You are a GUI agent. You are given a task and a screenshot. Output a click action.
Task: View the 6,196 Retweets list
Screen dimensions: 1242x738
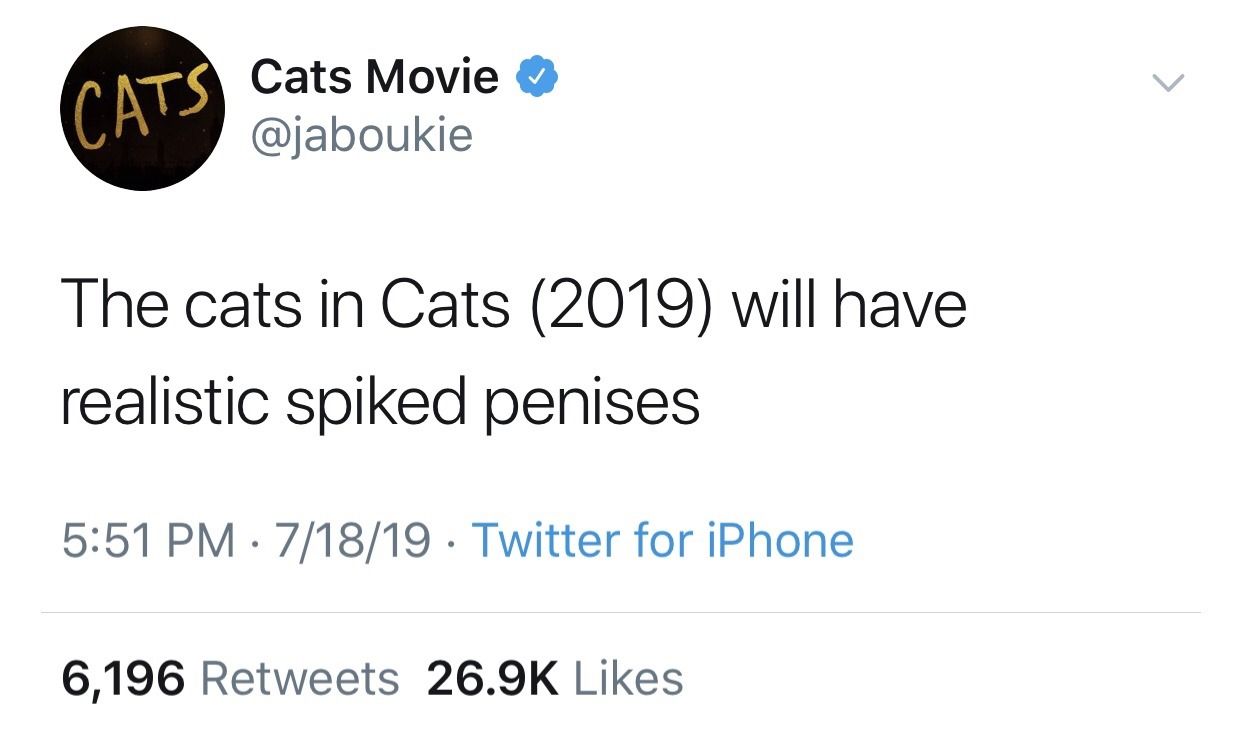pos(230,679)
